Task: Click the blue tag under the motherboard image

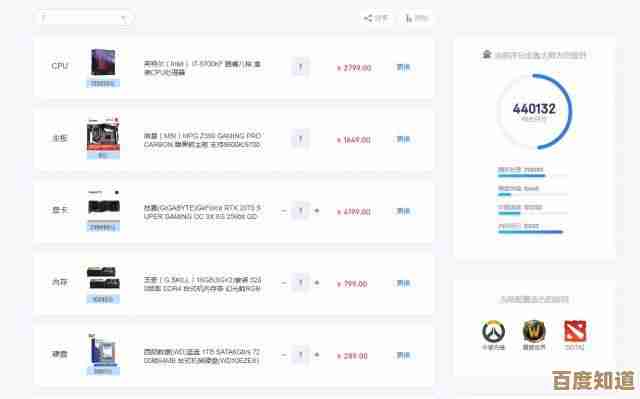Action: click(103, 155)
